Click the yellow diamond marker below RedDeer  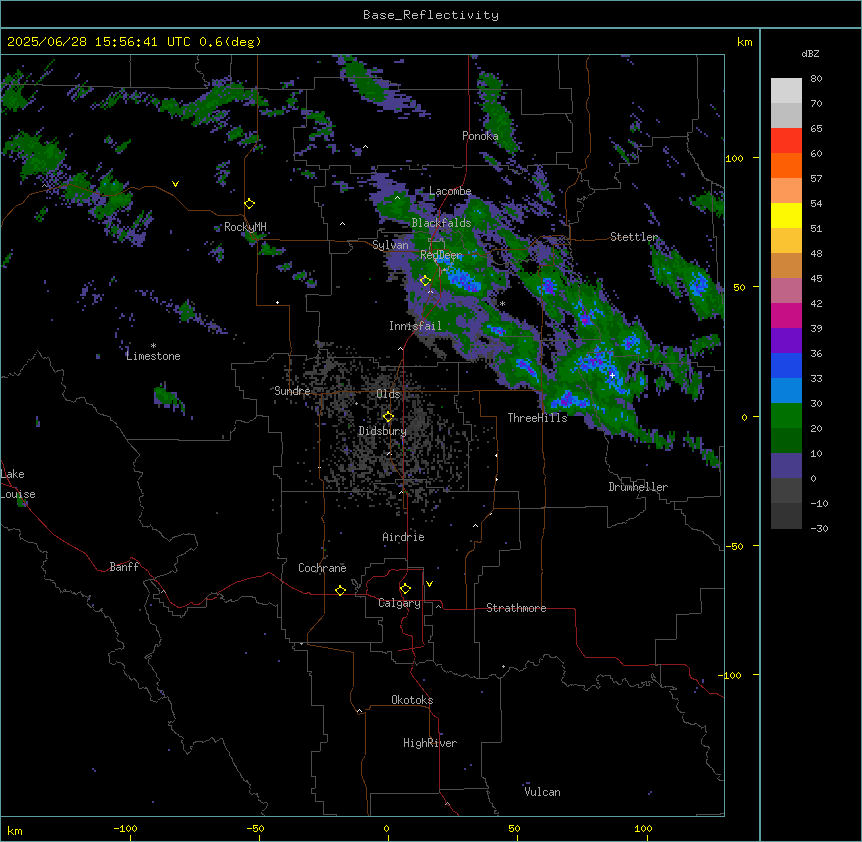point(426,281)
